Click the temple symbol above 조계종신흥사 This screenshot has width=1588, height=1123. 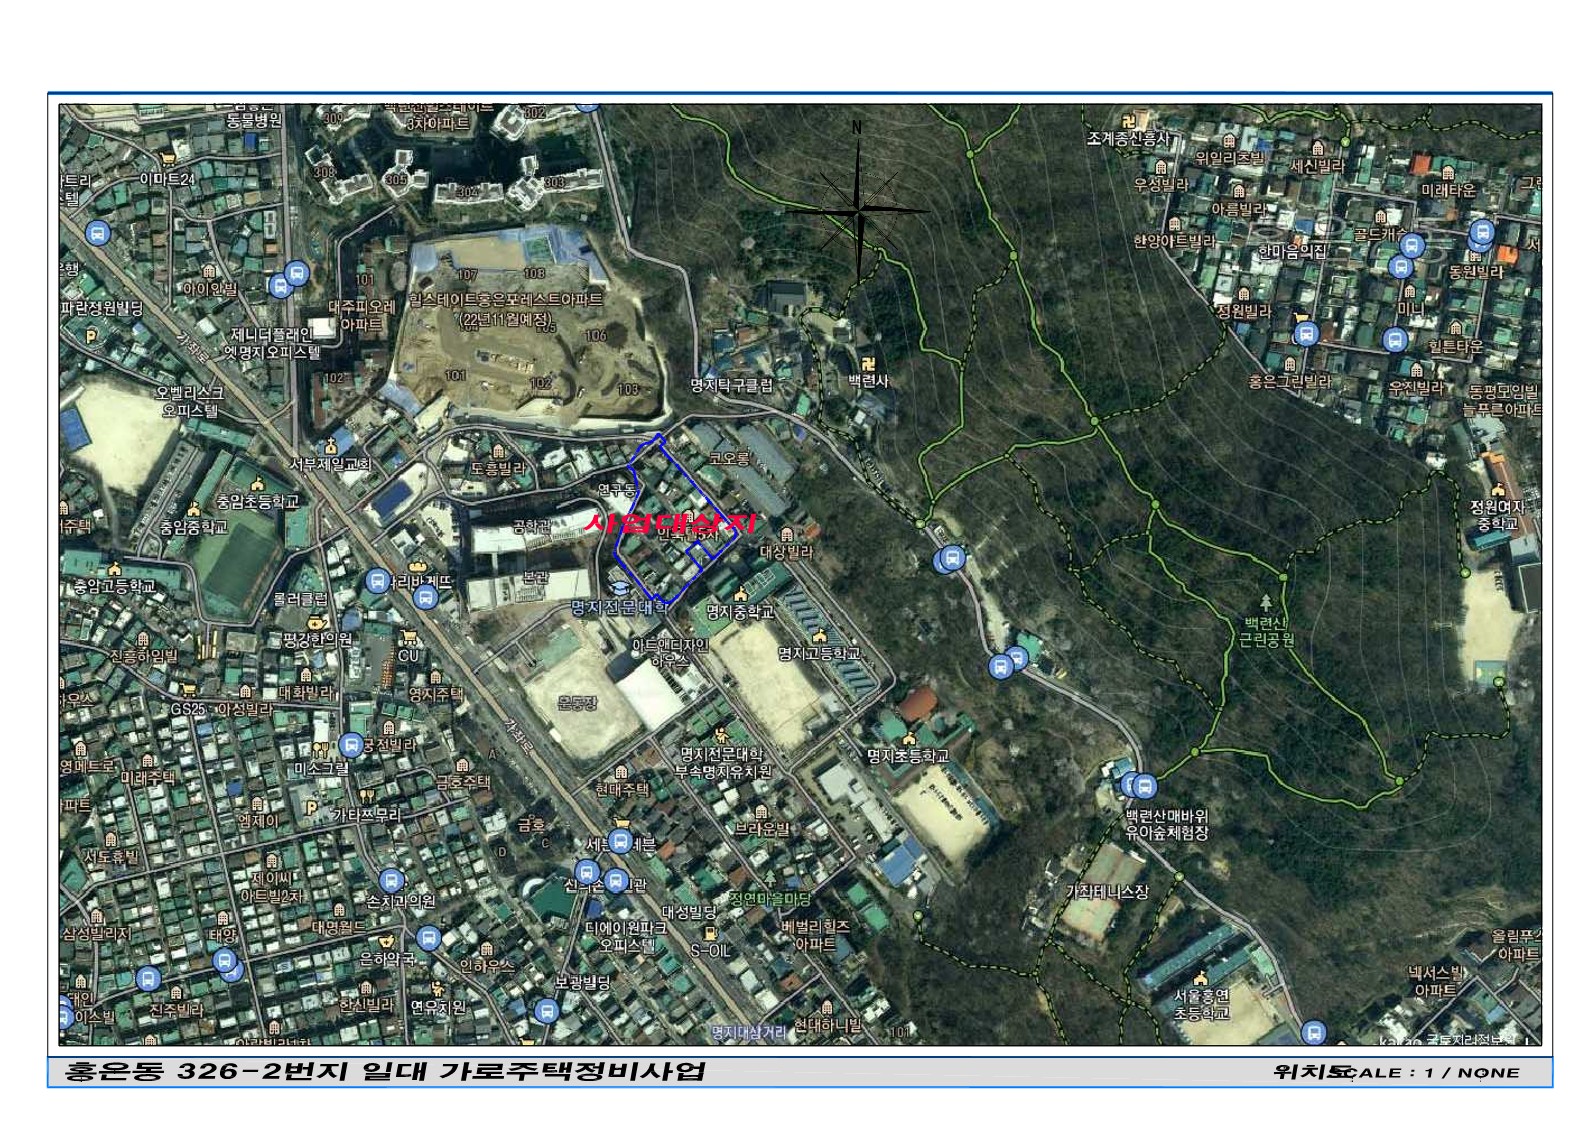(x=1128, y=121)
